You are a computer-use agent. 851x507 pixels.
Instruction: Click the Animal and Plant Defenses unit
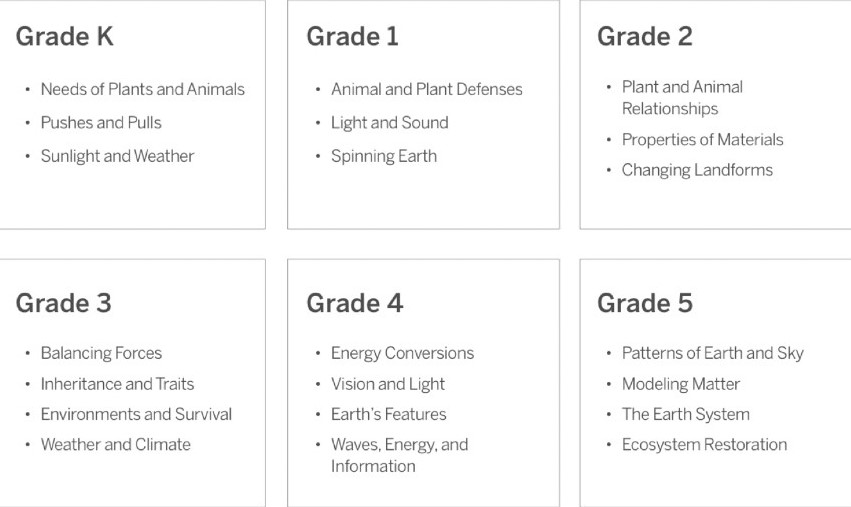pyautogui.click(x=427, y=89)
